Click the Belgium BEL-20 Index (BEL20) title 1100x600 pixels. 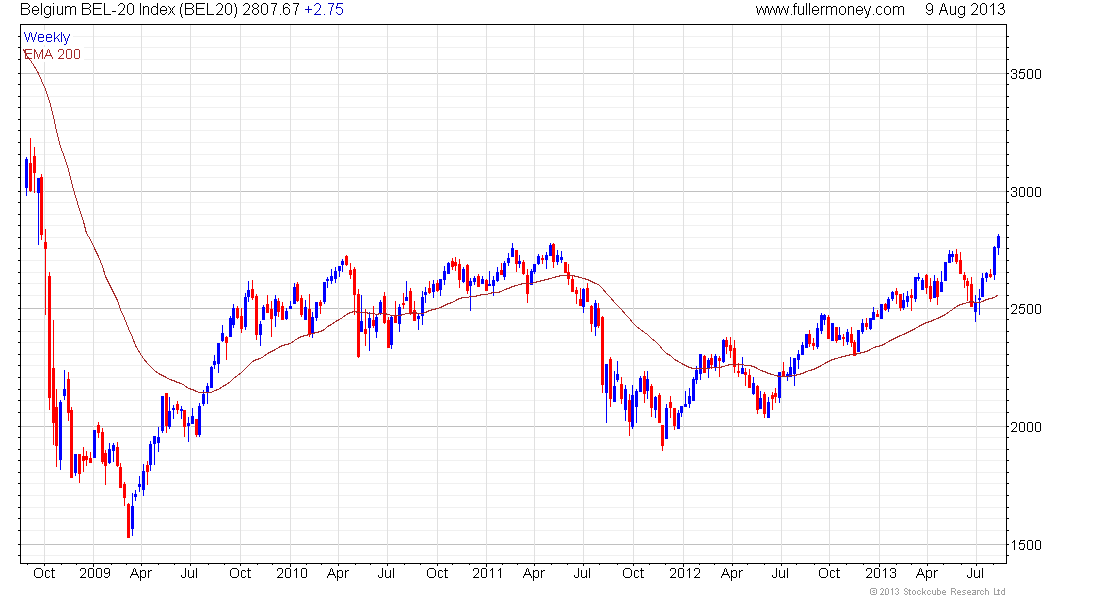point(129,10)
